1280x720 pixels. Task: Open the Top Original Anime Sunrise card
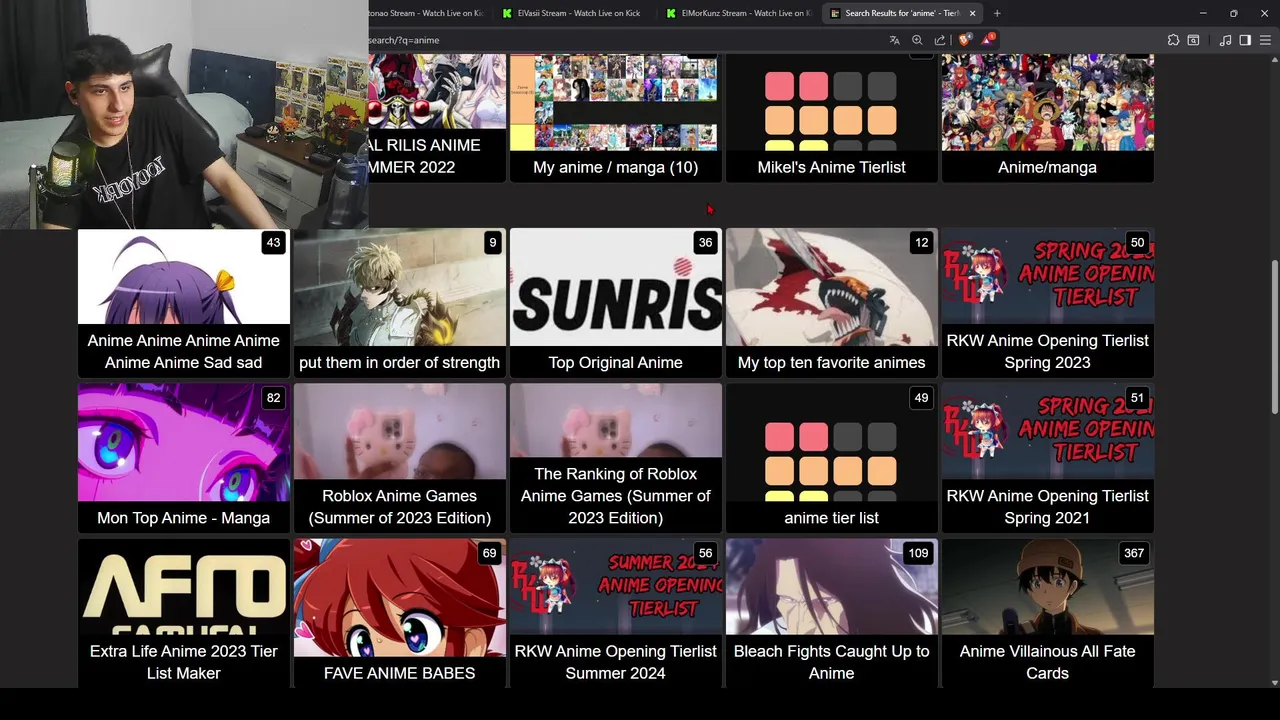(616, 303)
